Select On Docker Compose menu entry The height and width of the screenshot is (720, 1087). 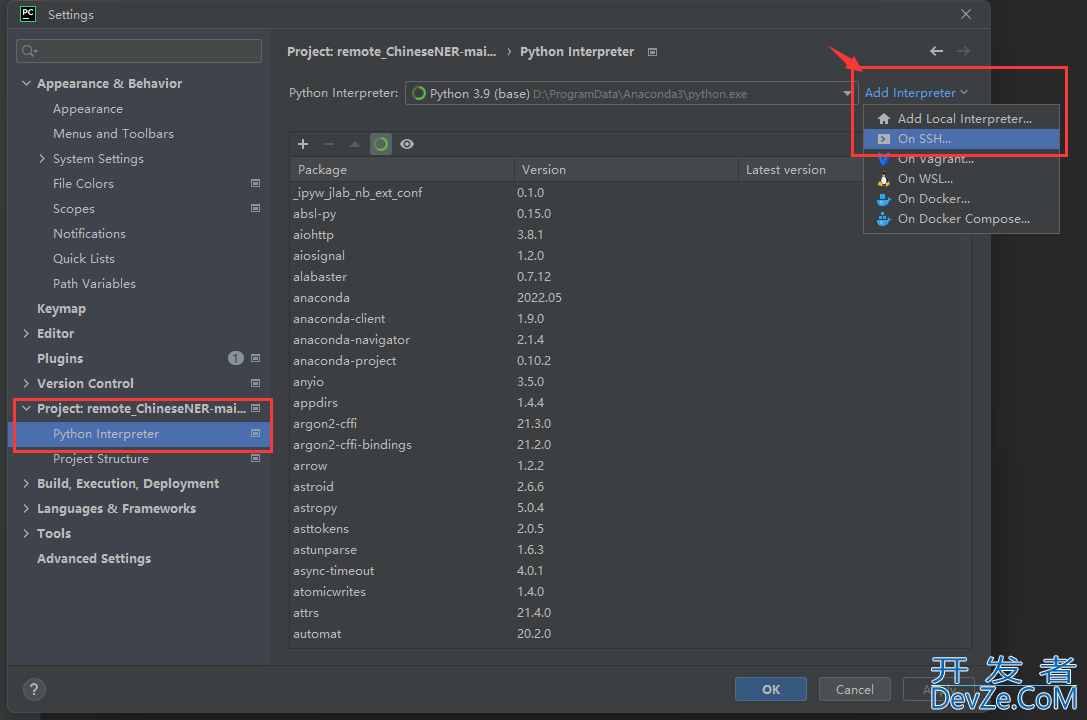pos(961,219)
